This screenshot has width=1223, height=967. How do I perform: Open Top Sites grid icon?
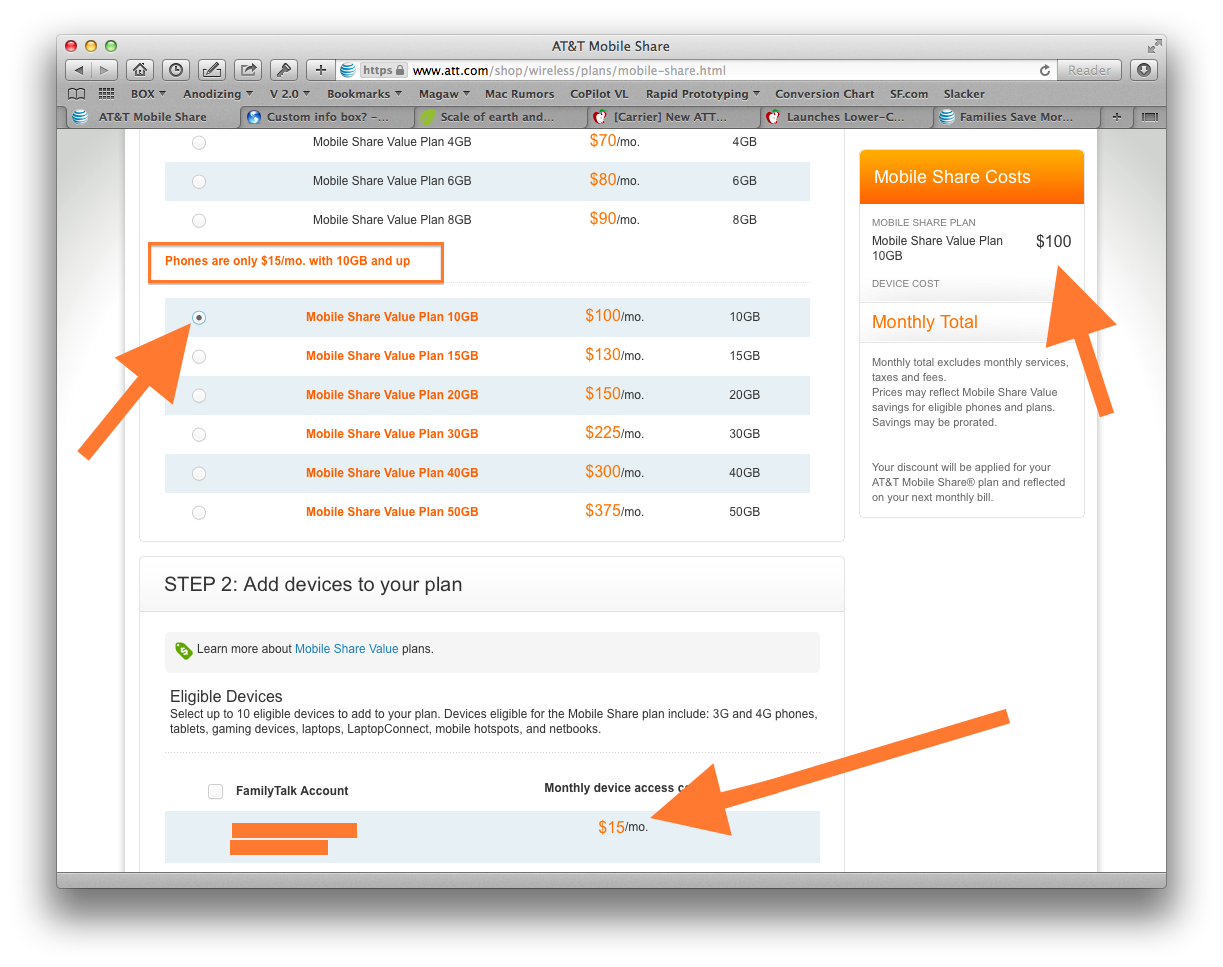[106, 94]
